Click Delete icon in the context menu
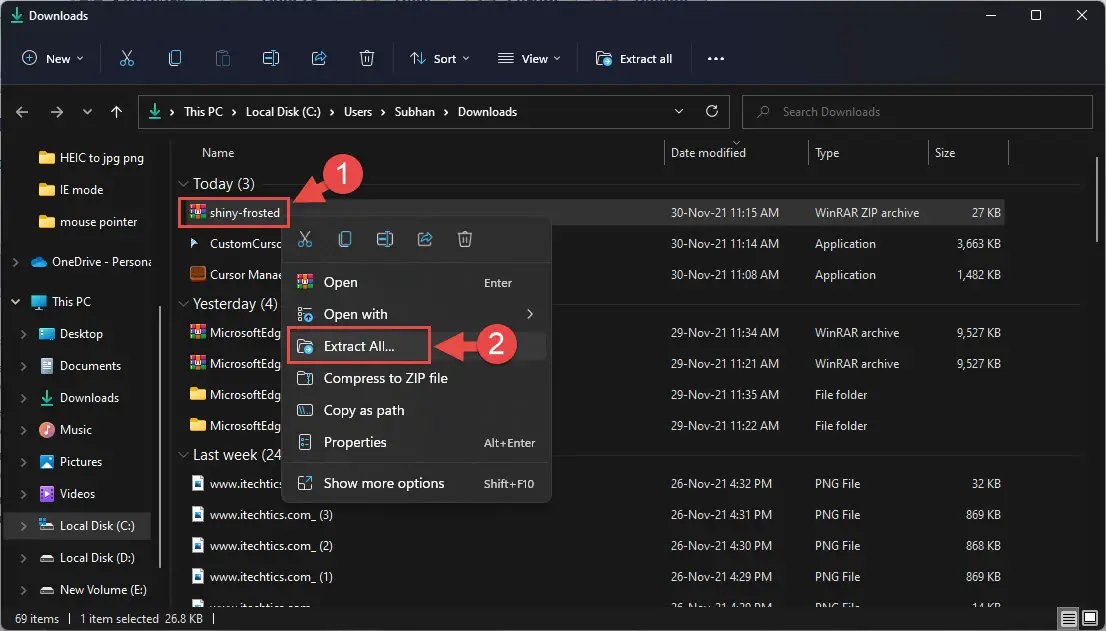 [x=465, y=240]
